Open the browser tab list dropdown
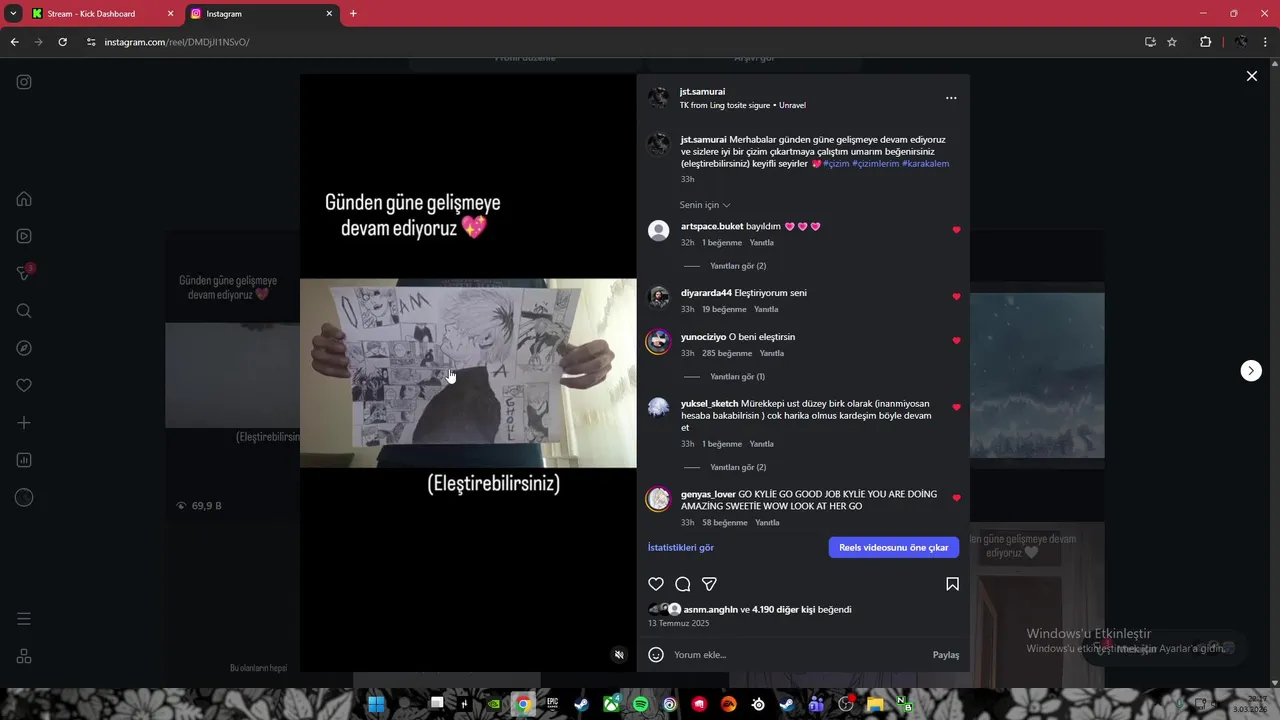Screen dimensions: 1280x720 13,14
